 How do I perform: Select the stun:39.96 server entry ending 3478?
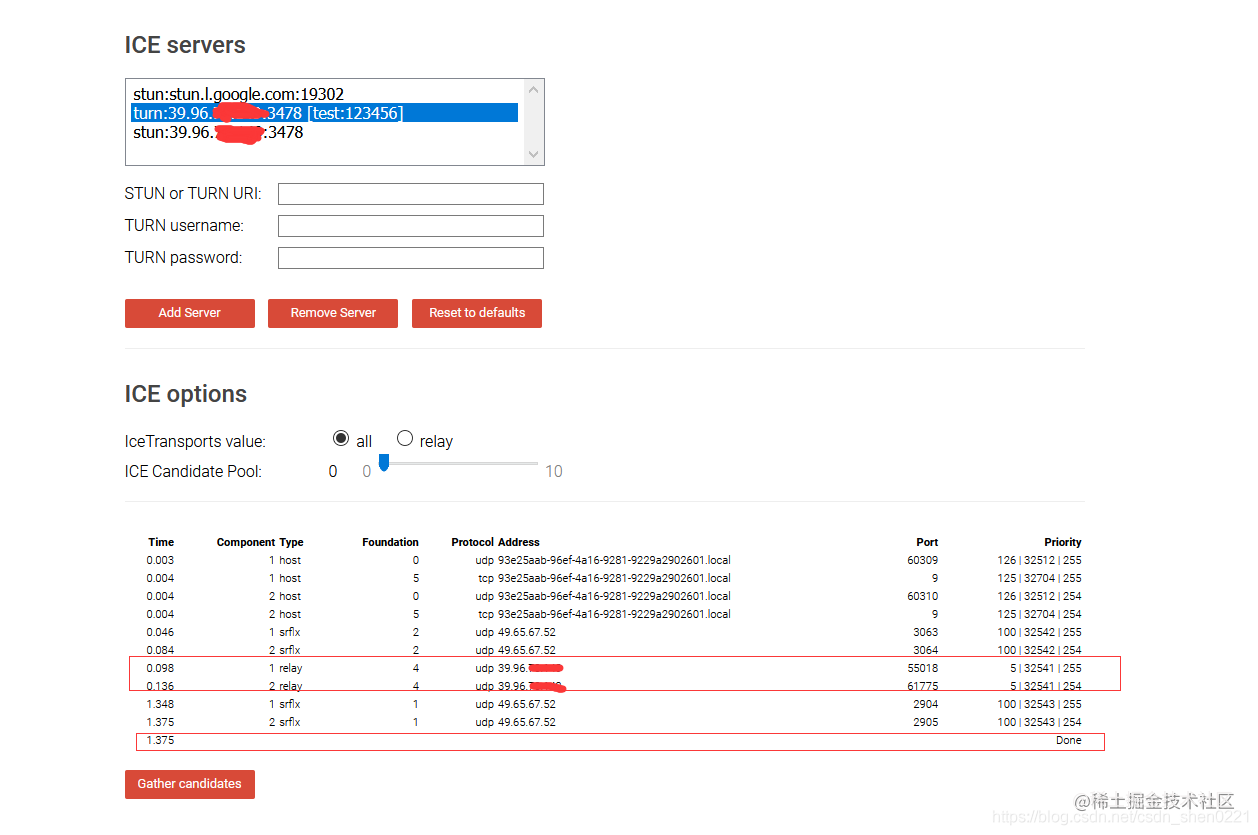point(325,132)
